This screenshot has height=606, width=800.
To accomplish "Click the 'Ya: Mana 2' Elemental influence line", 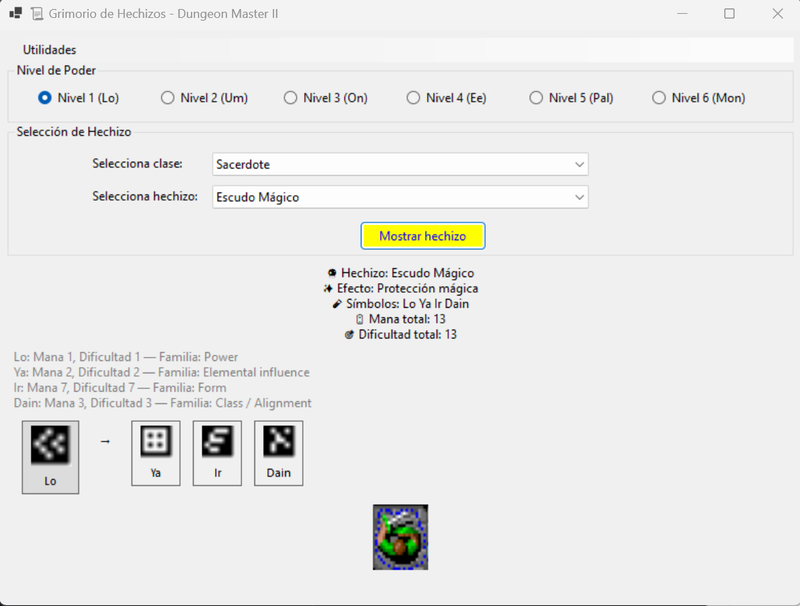I will 162,372.
